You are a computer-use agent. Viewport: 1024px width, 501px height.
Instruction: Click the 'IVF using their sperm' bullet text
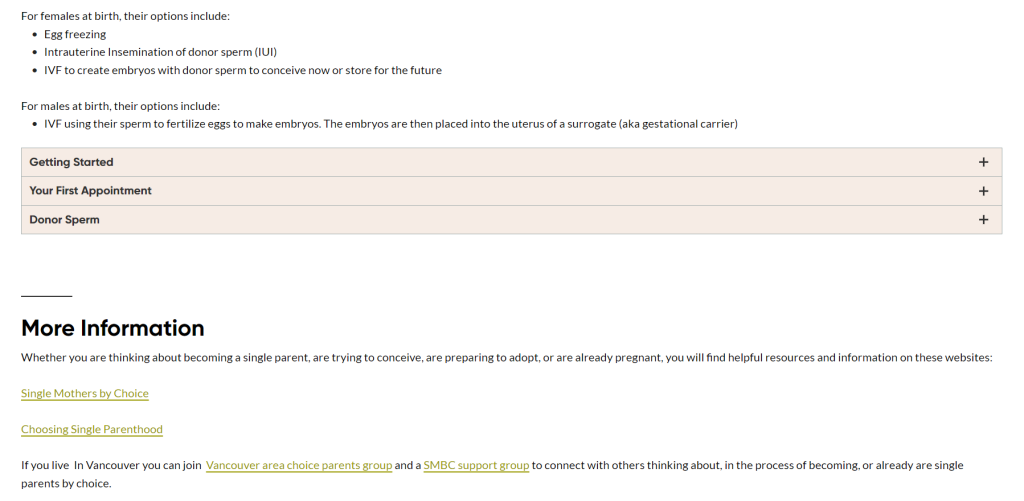point(390,124)
